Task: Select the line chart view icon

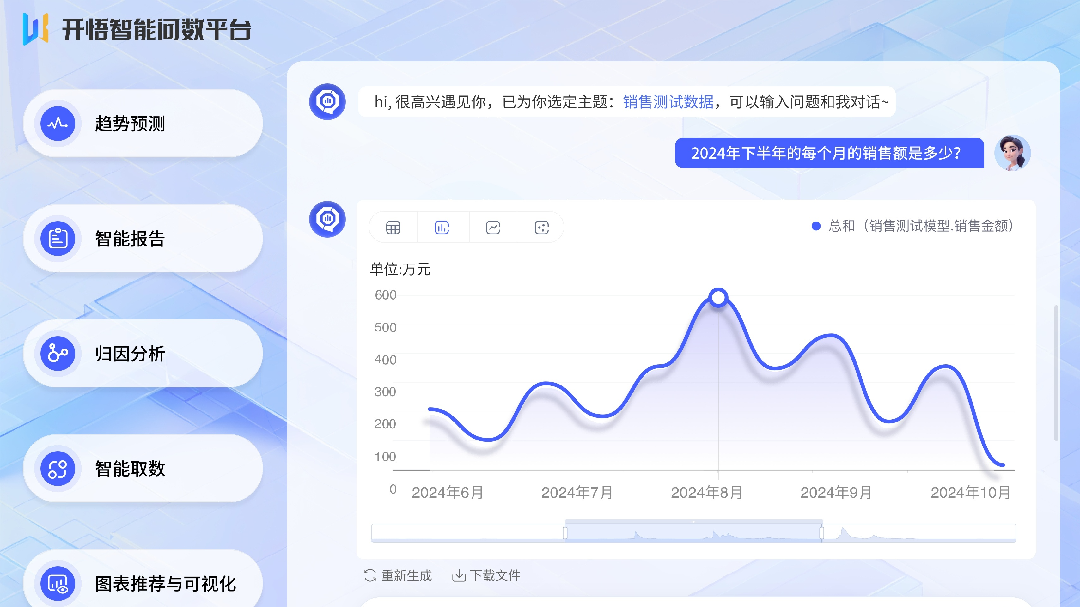Action: pos(493,228)
